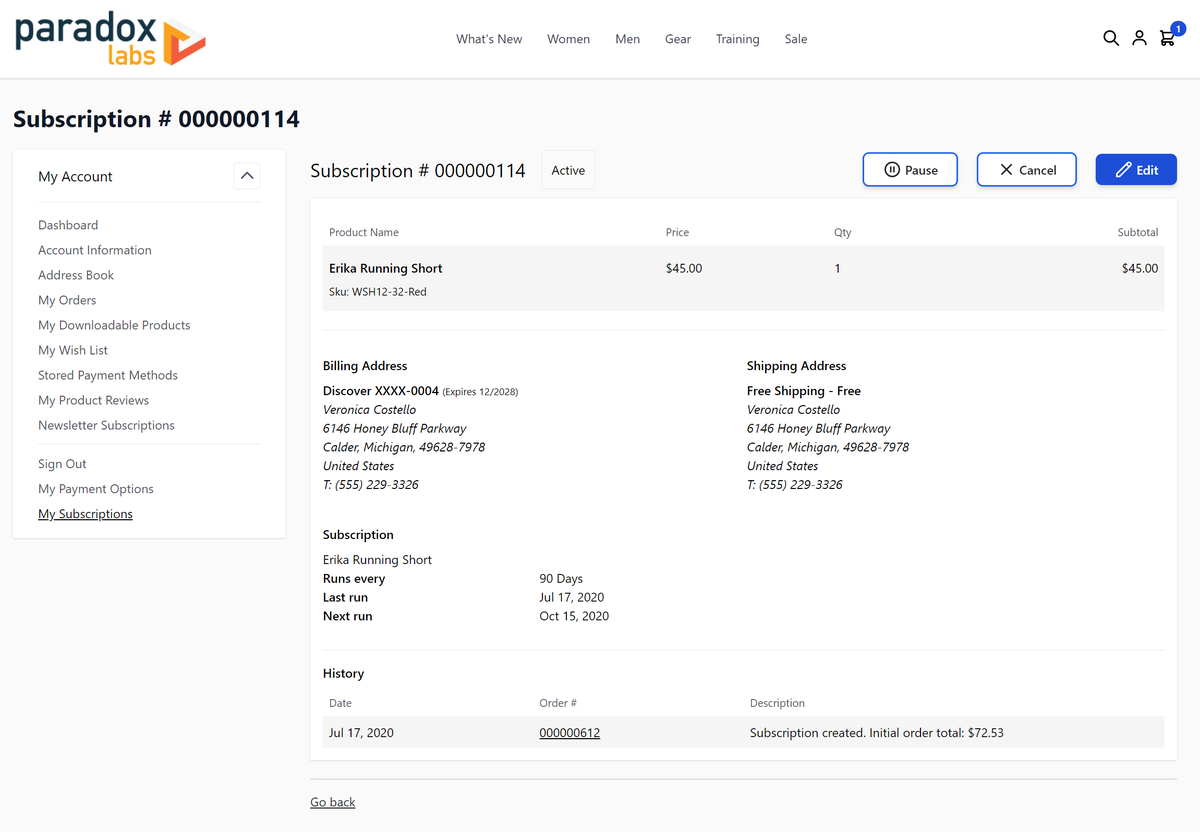
Task: Open the user account icon
Action: (x=1139, y=38)
